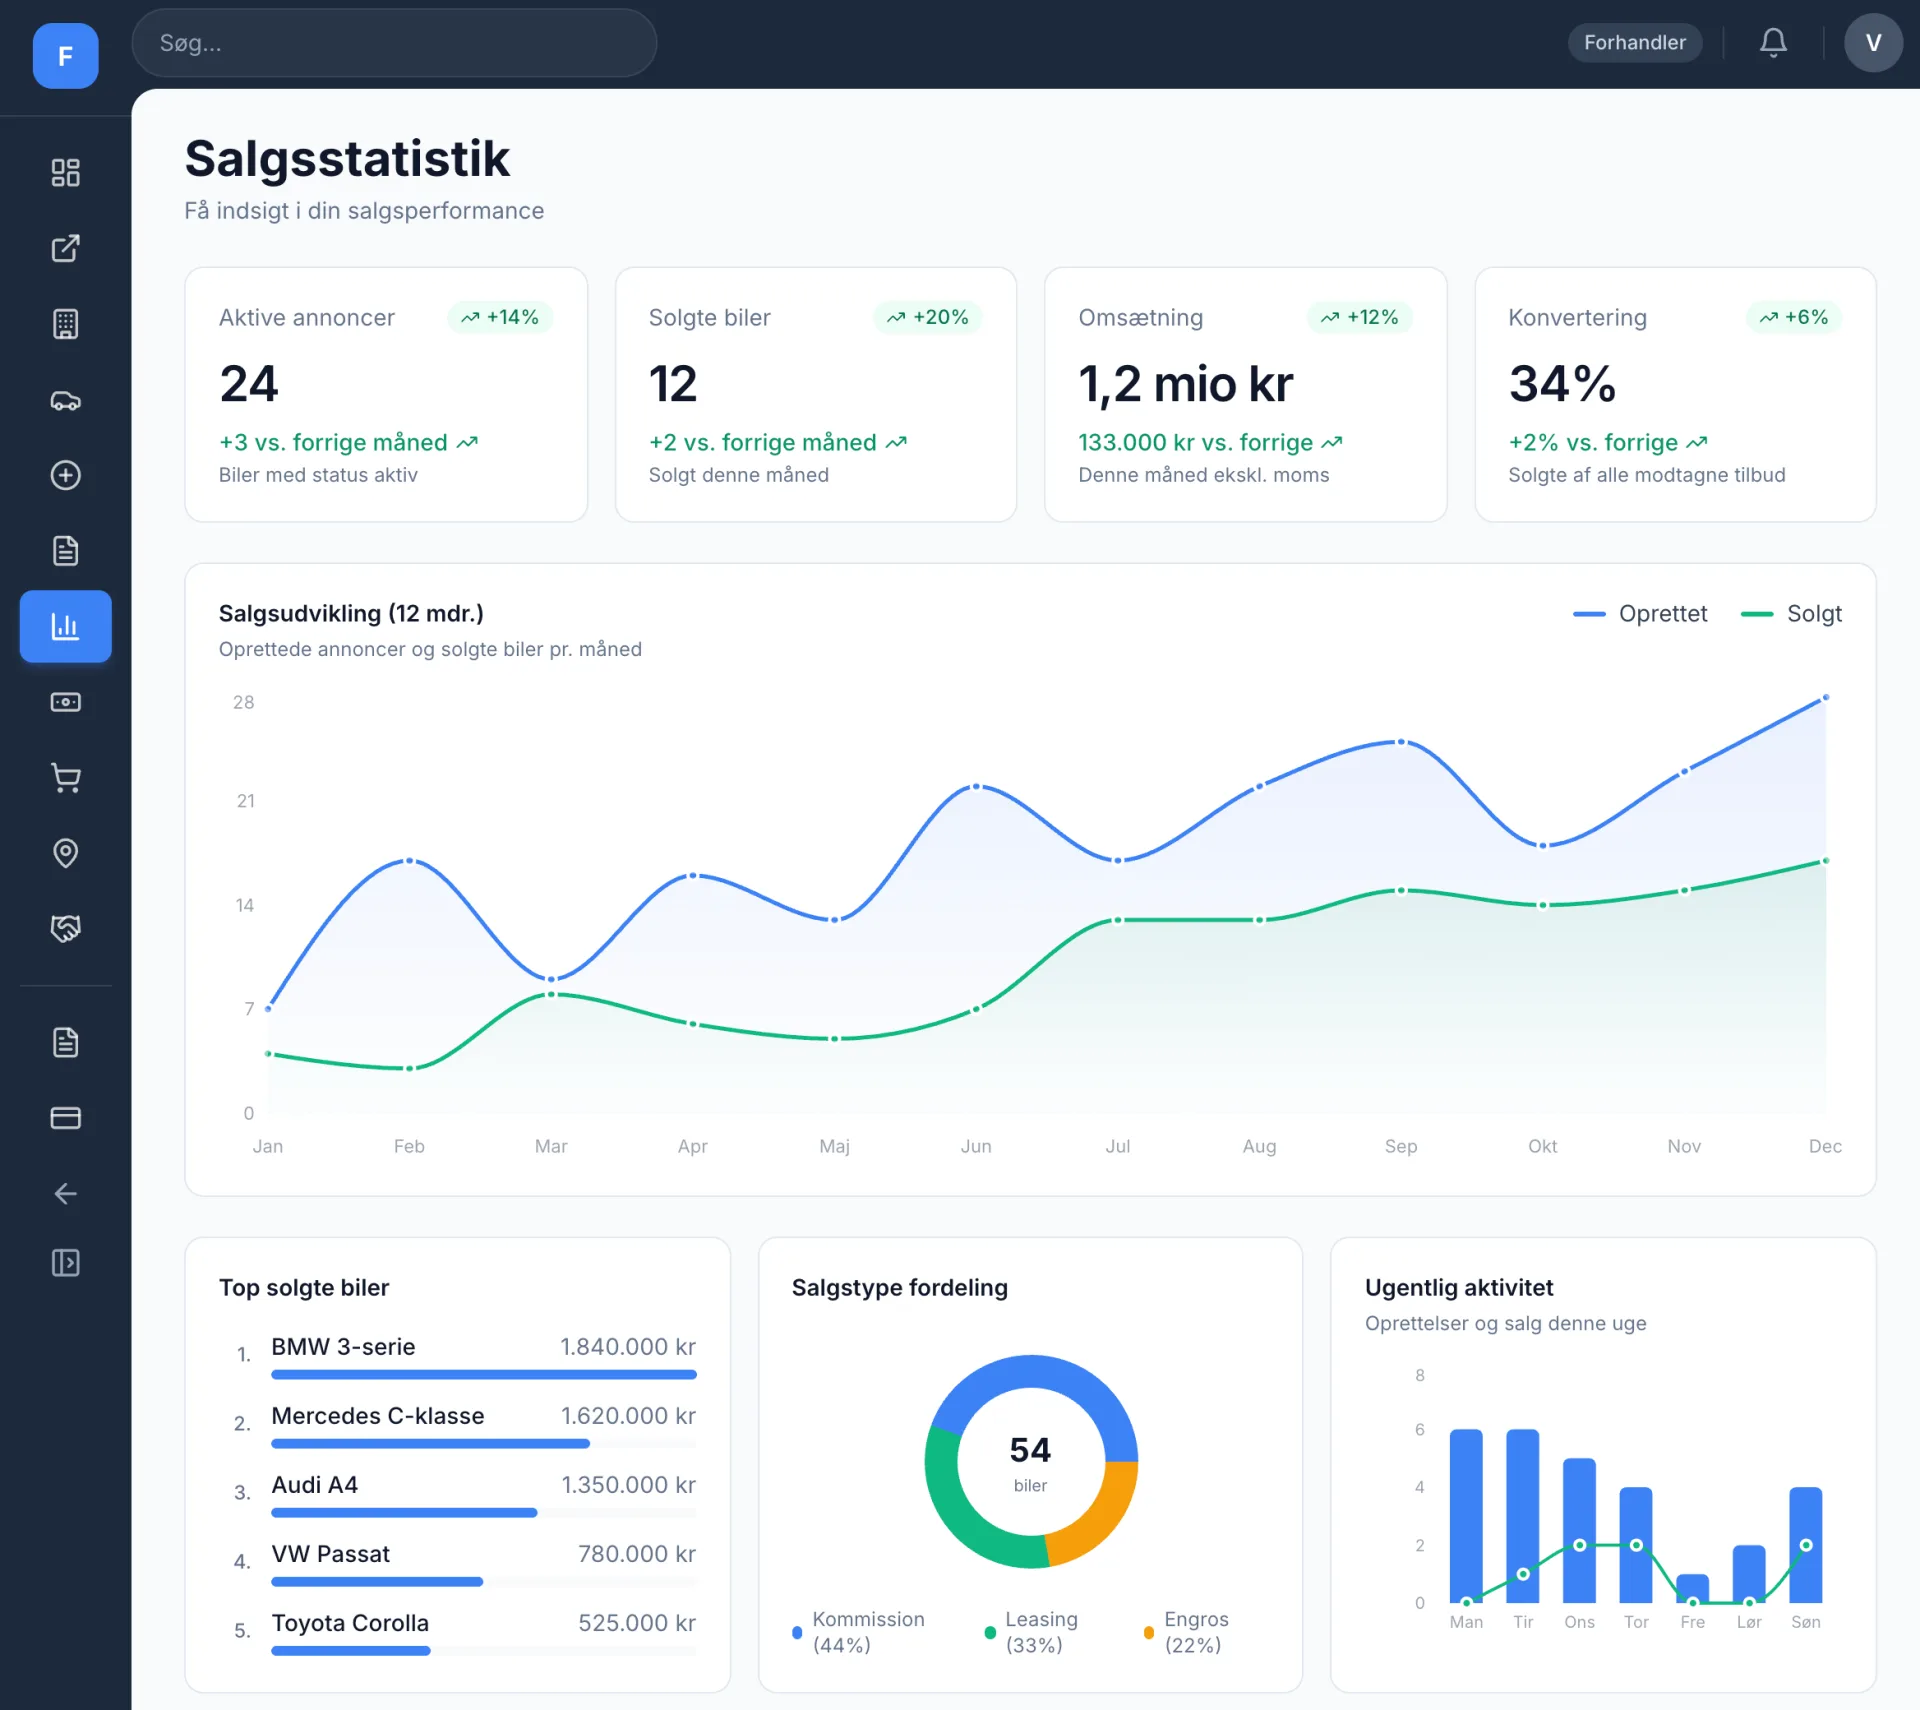Screen dimensions: 1920x1710
Task: Open the banknote icon in sidebar
Action: [65, 702]
